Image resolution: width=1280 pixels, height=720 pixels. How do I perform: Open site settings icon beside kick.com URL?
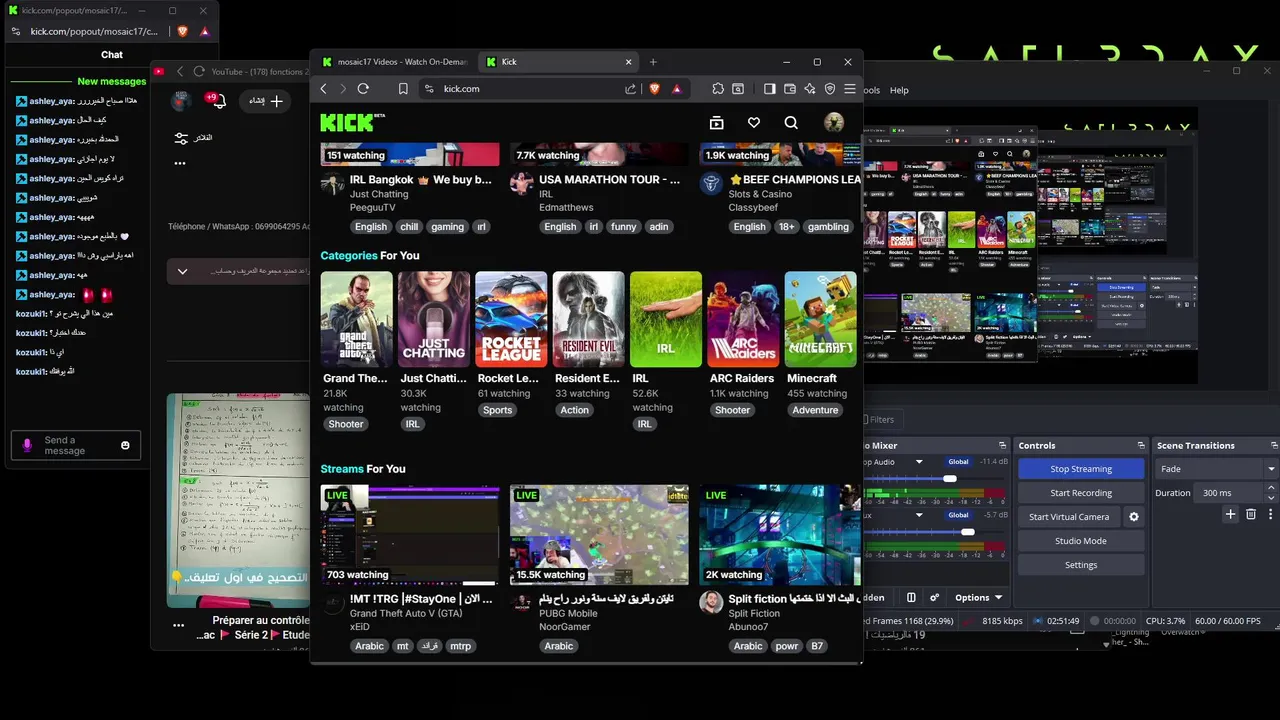(429, 89)
